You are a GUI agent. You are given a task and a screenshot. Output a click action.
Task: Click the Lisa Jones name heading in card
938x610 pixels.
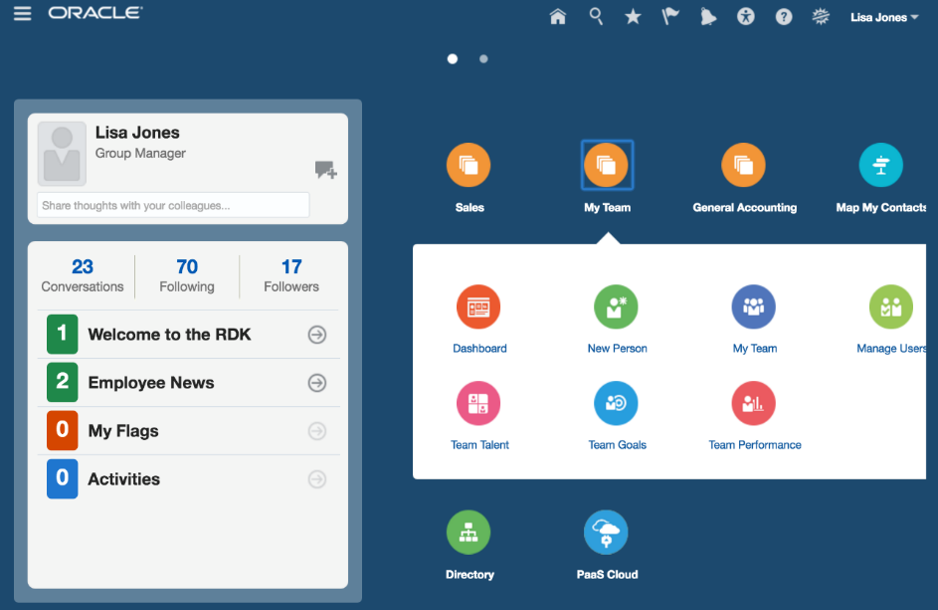138,132
